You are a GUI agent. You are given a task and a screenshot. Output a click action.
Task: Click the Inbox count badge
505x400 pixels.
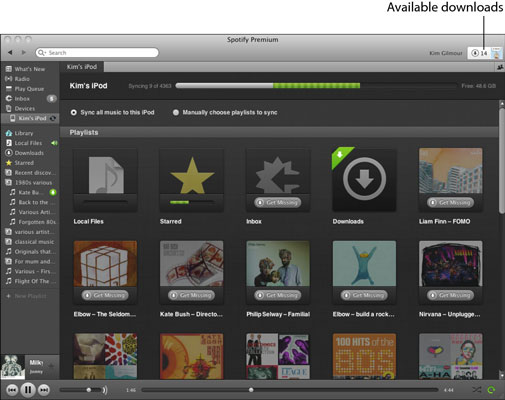click(51, 99)
